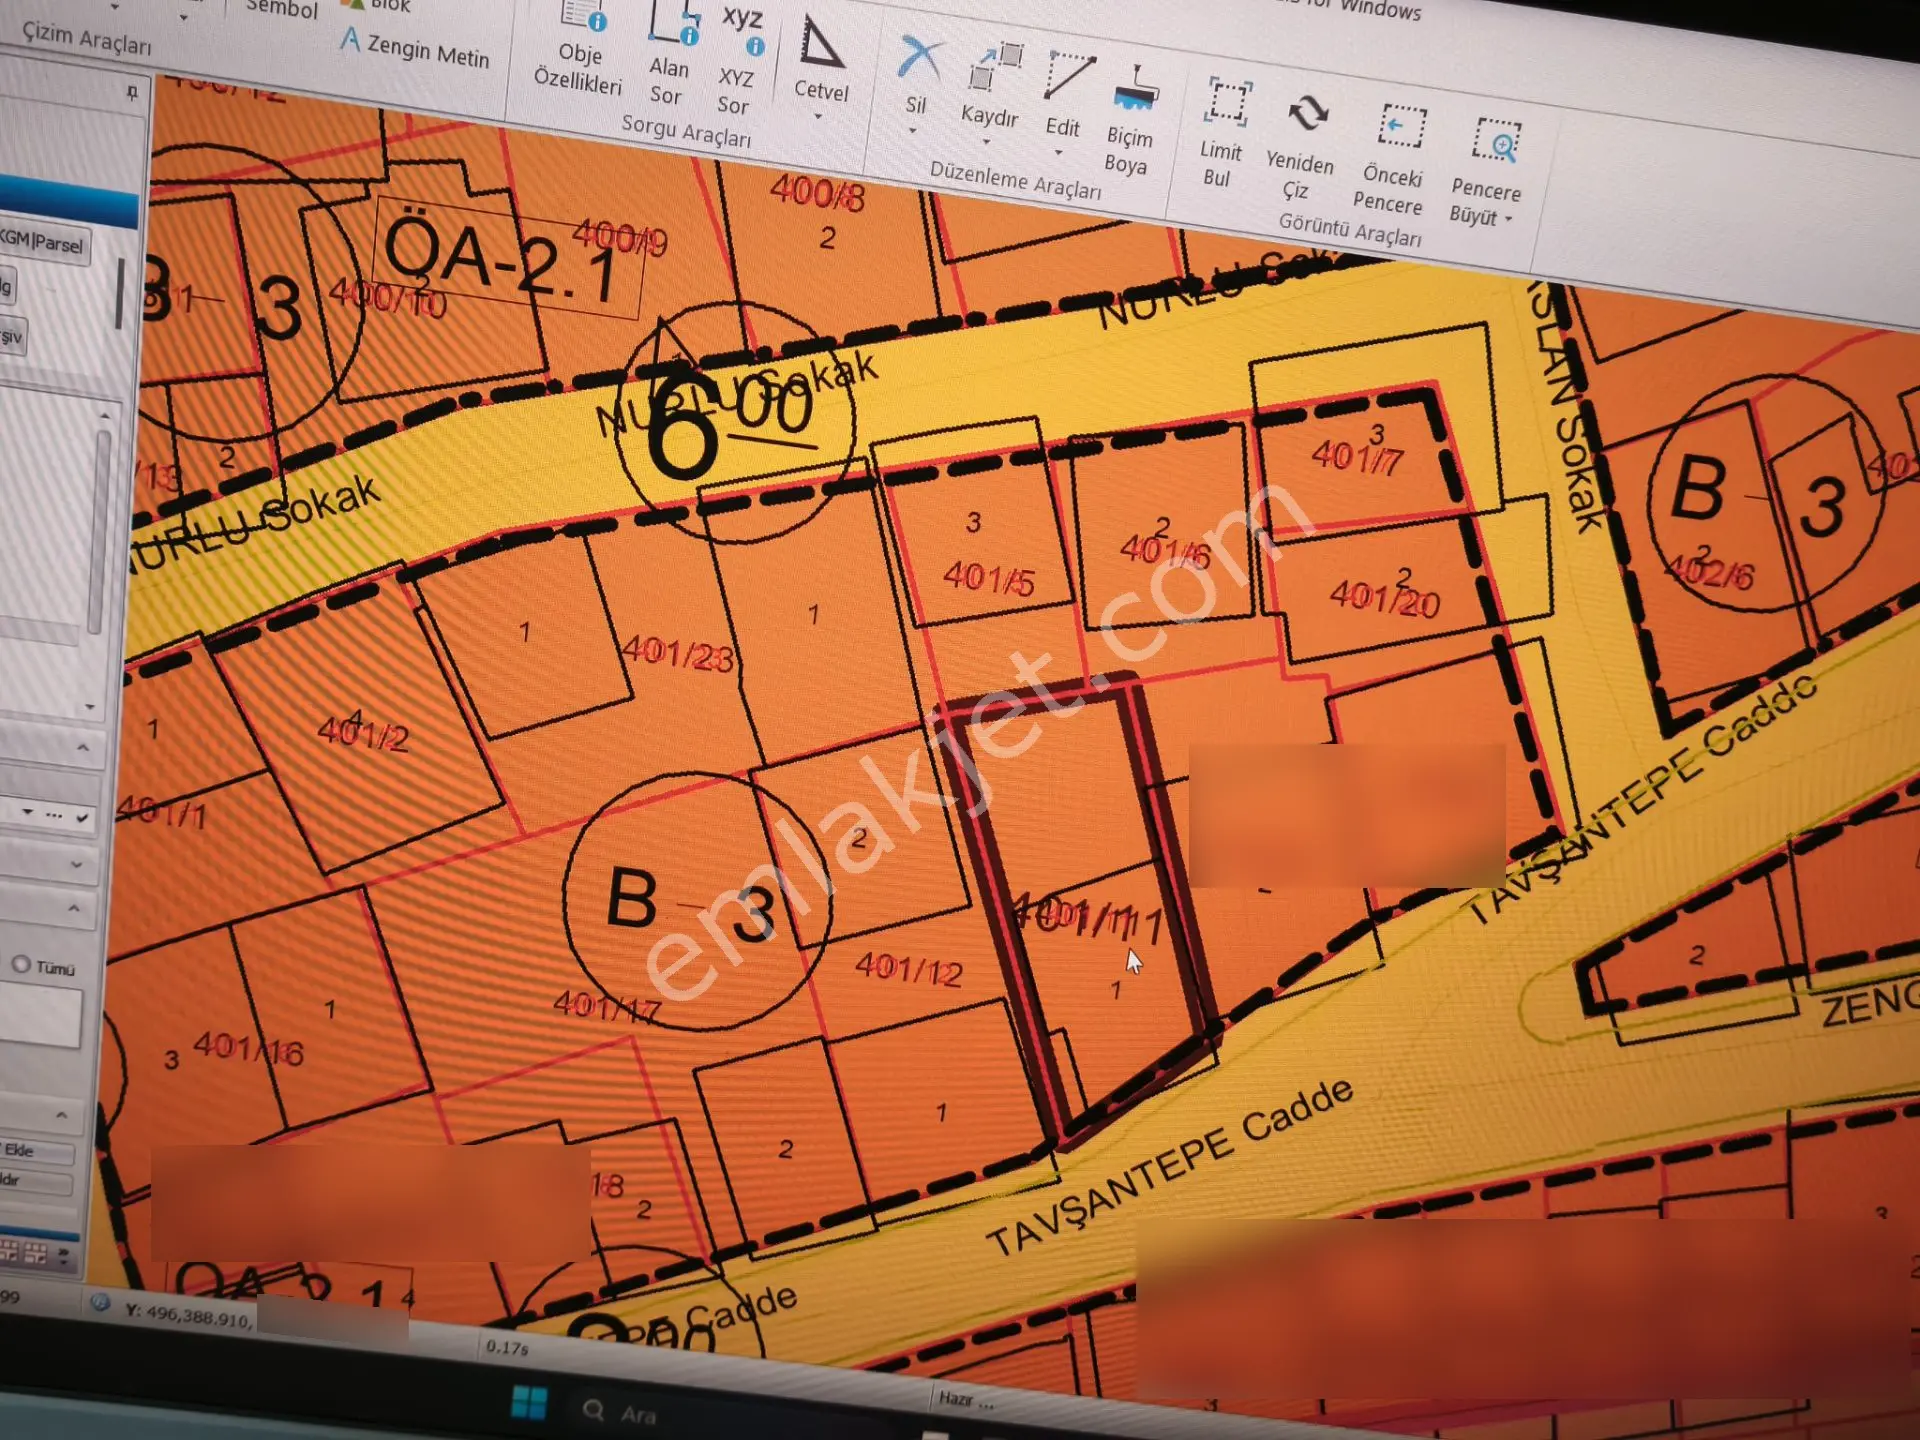The height and width of the screenshot is (1440, 1920).
Task: Click parcel label 401/12 on map
Action: pos(909,968)
